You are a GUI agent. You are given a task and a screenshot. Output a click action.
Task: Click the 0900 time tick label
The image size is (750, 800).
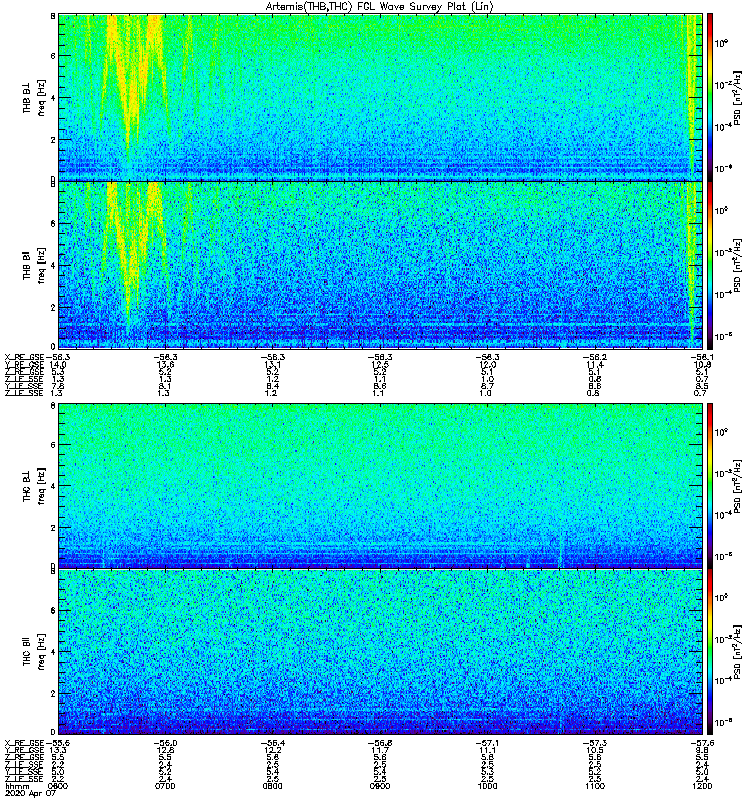click(380, 786)
